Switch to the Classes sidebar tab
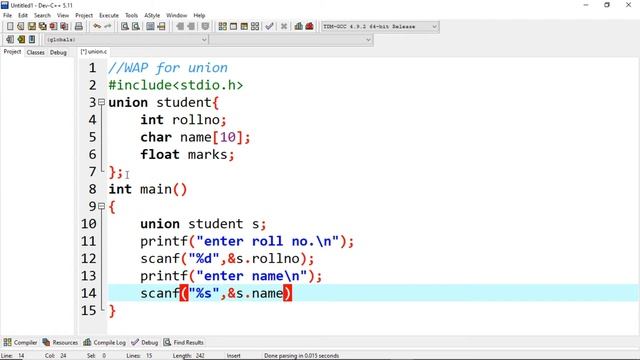Image resolution: width=640 pixels, height=360 pixels. point(36,52)
